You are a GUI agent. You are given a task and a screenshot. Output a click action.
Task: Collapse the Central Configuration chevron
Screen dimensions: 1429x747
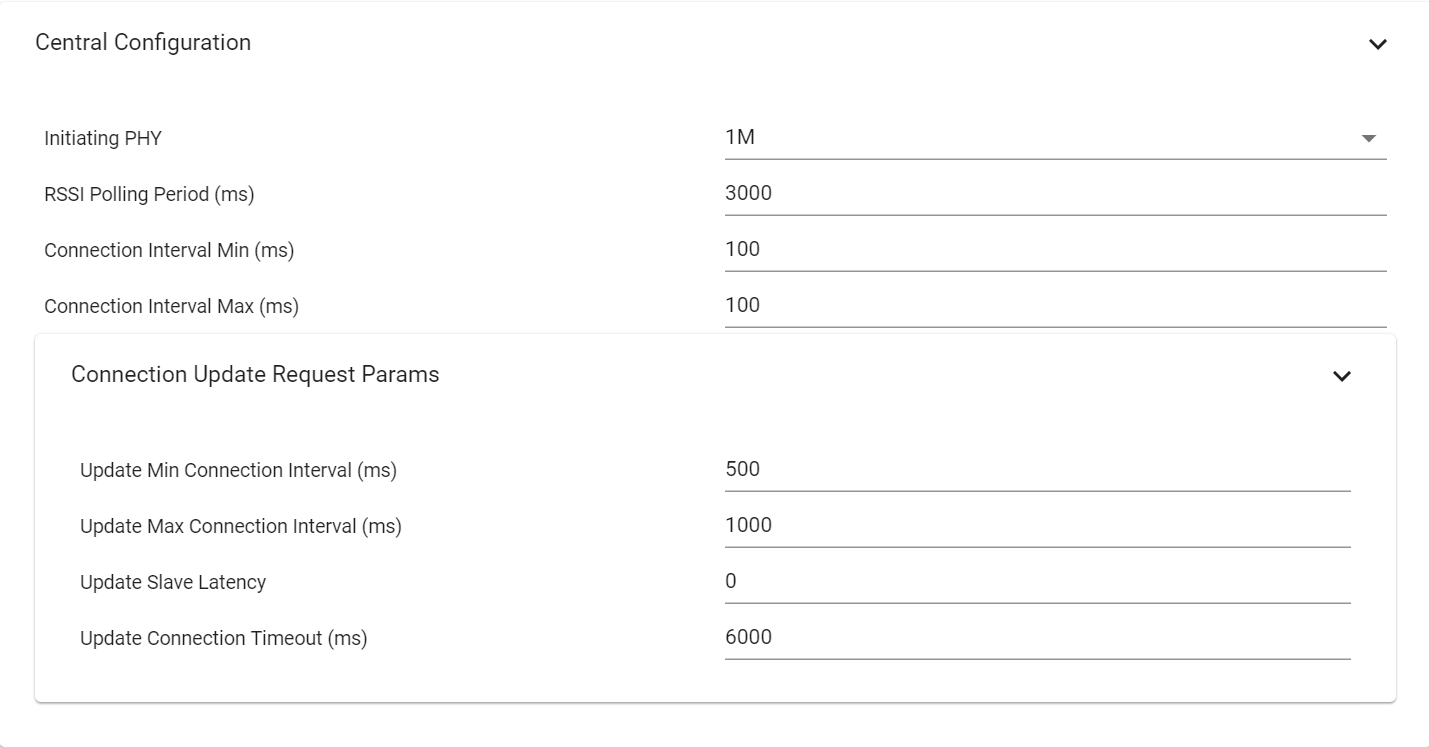coord(1378,44)
